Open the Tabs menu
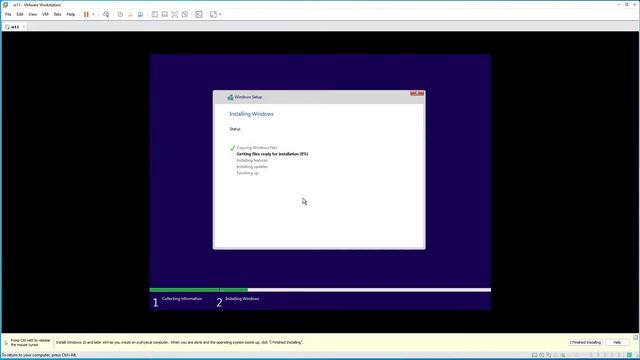The image size is (640, 360). [x=57, y=14]
